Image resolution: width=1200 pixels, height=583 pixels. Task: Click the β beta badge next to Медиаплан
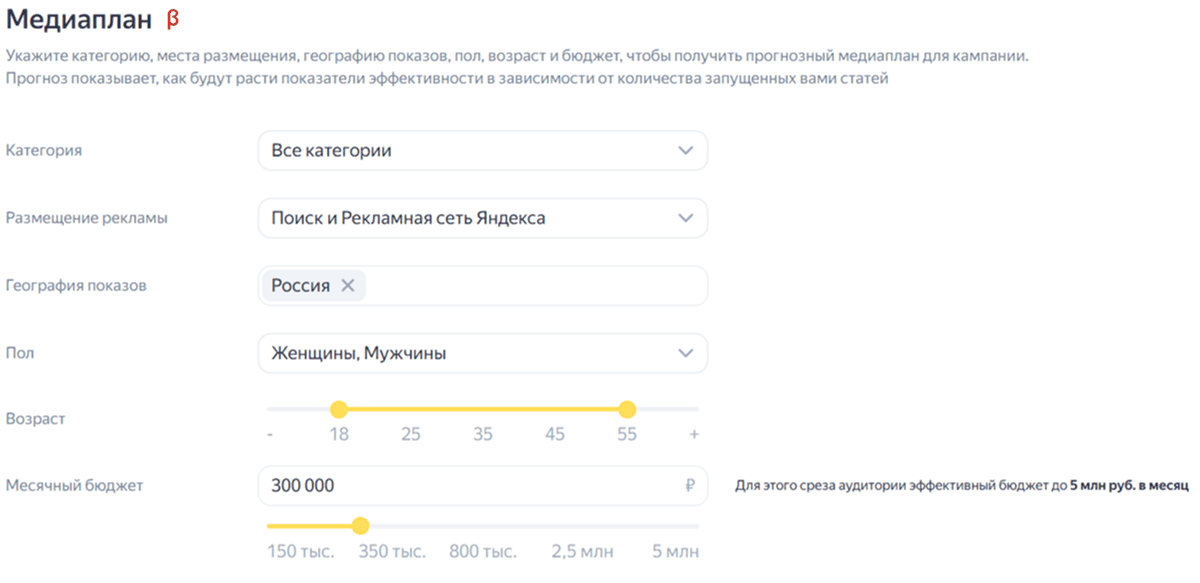171,16
